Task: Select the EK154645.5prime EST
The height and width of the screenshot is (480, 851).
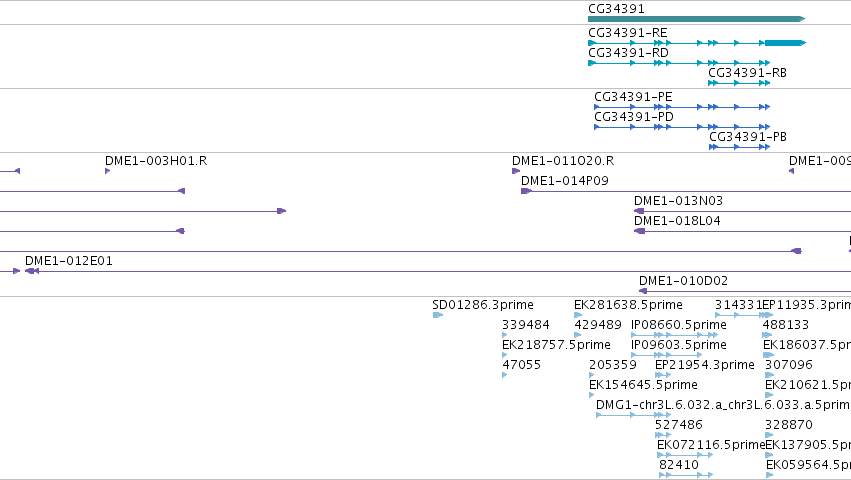Action: (592, 395)
